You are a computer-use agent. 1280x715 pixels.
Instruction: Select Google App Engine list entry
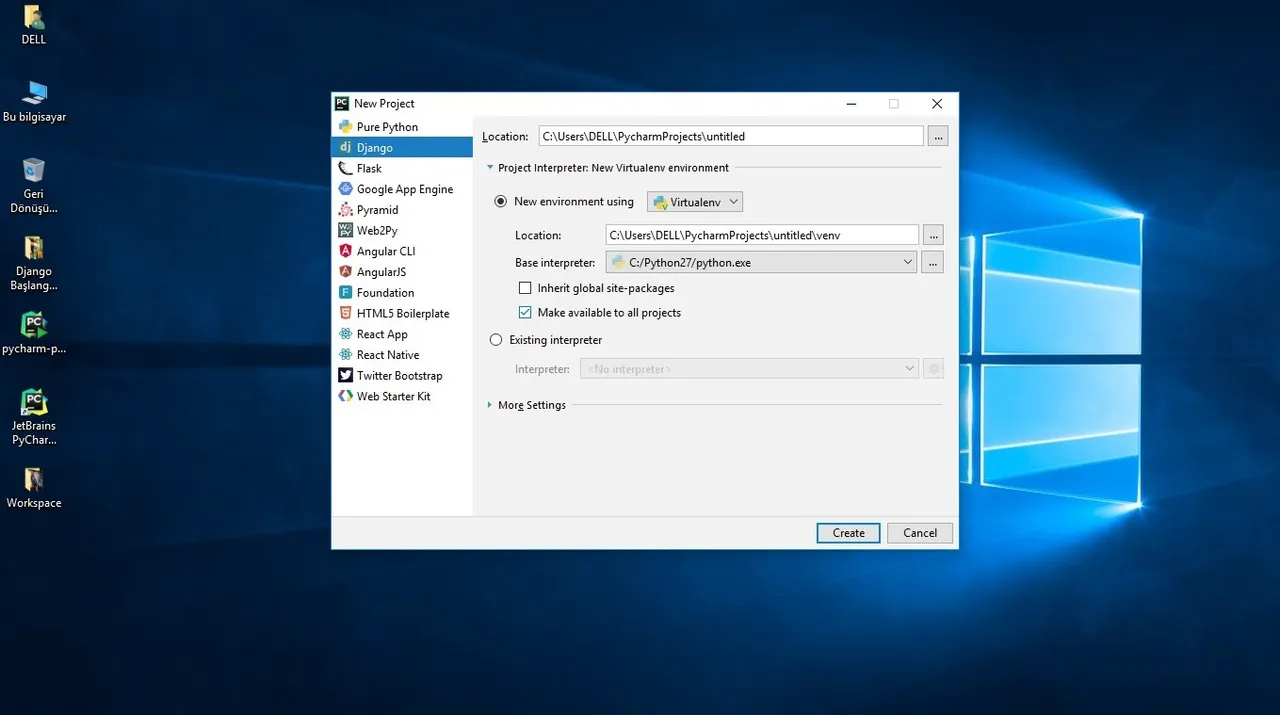click(402, 189)
